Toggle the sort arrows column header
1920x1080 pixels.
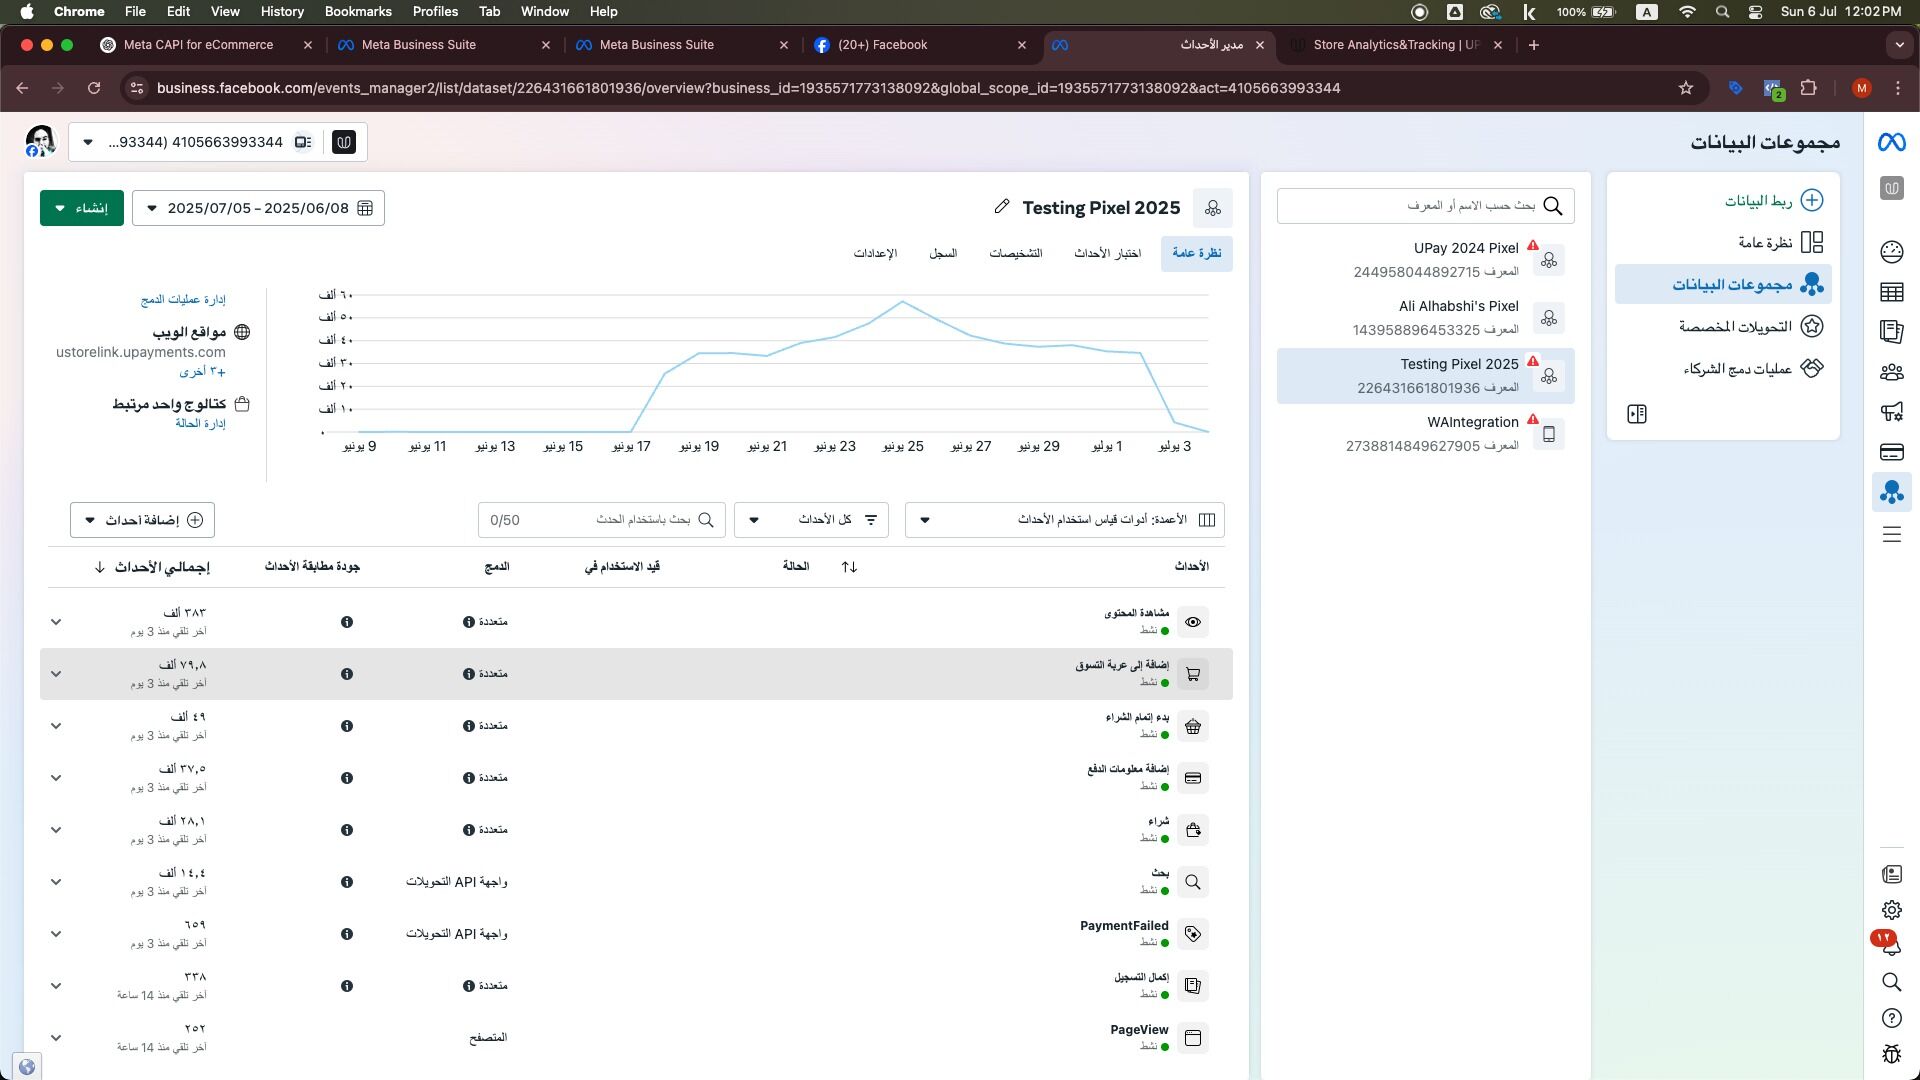849,567
